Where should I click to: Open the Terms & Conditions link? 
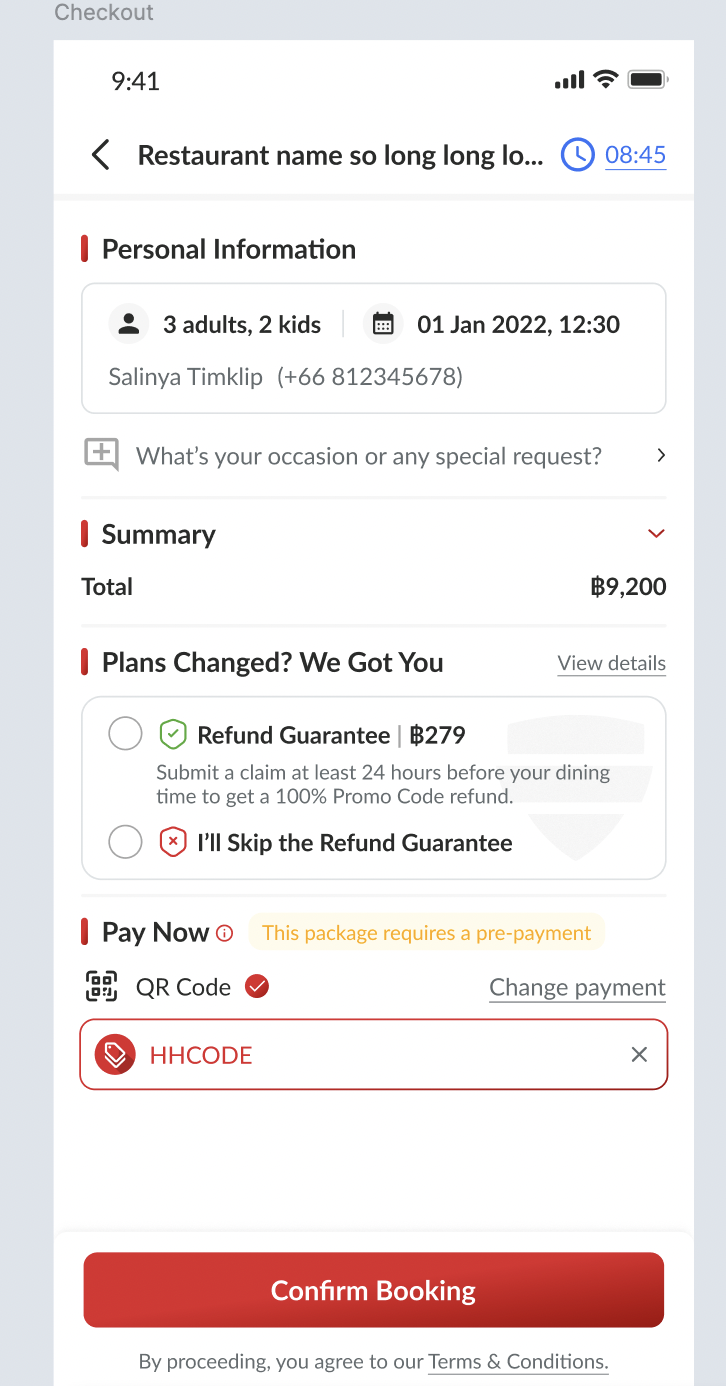click(x=518, y=1361)
